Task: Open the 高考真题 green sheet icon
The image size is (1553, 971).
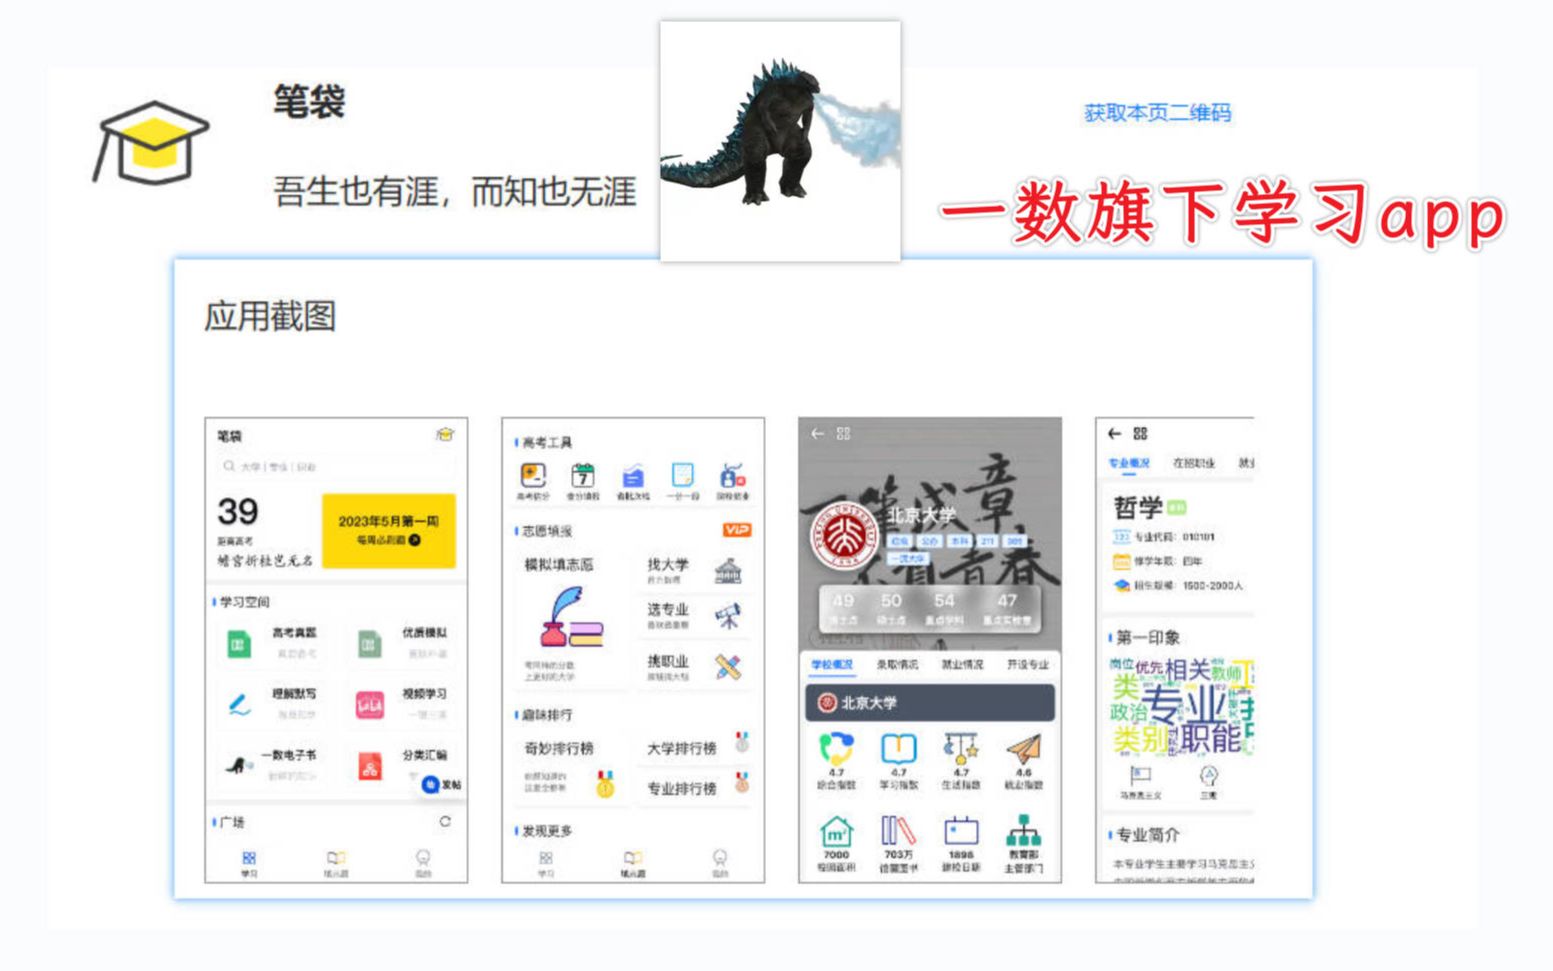Action: (x=238, y=645)
